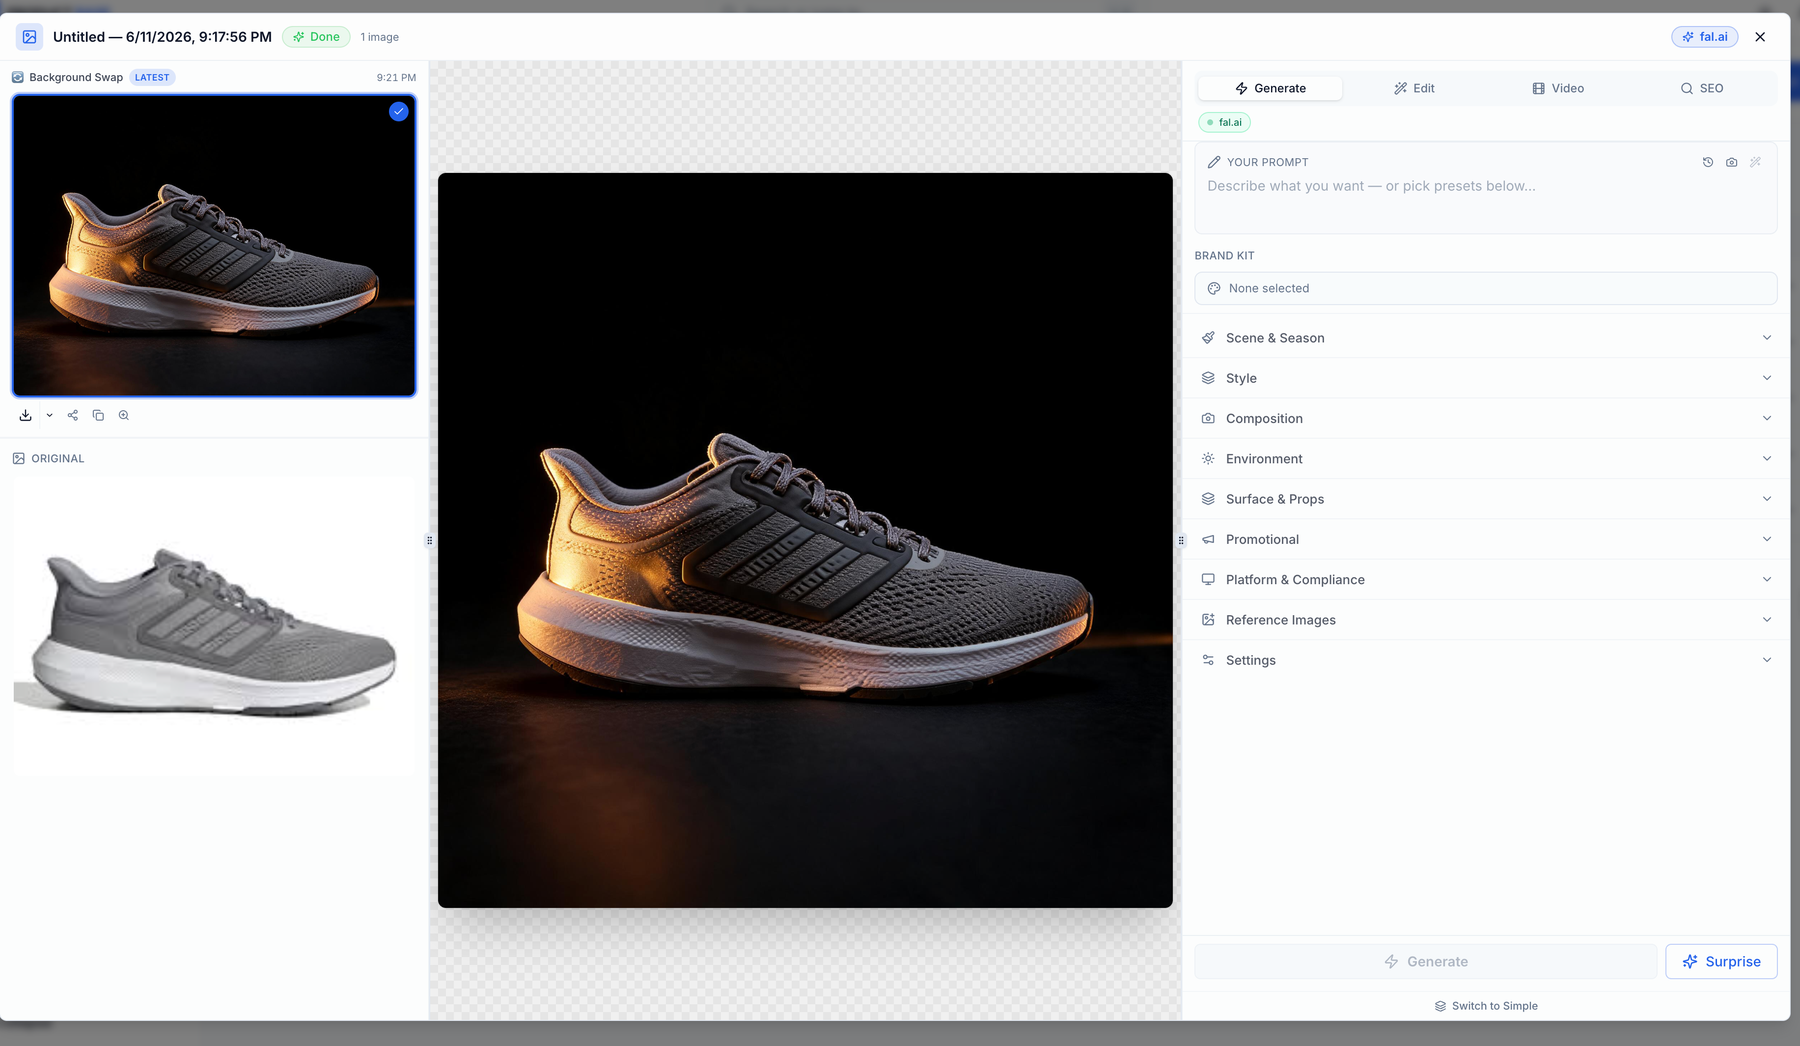This screenshot has width=1800, height=1046.
Task: Copy the generated image via copy icon
Action: (x=98, y=415)
